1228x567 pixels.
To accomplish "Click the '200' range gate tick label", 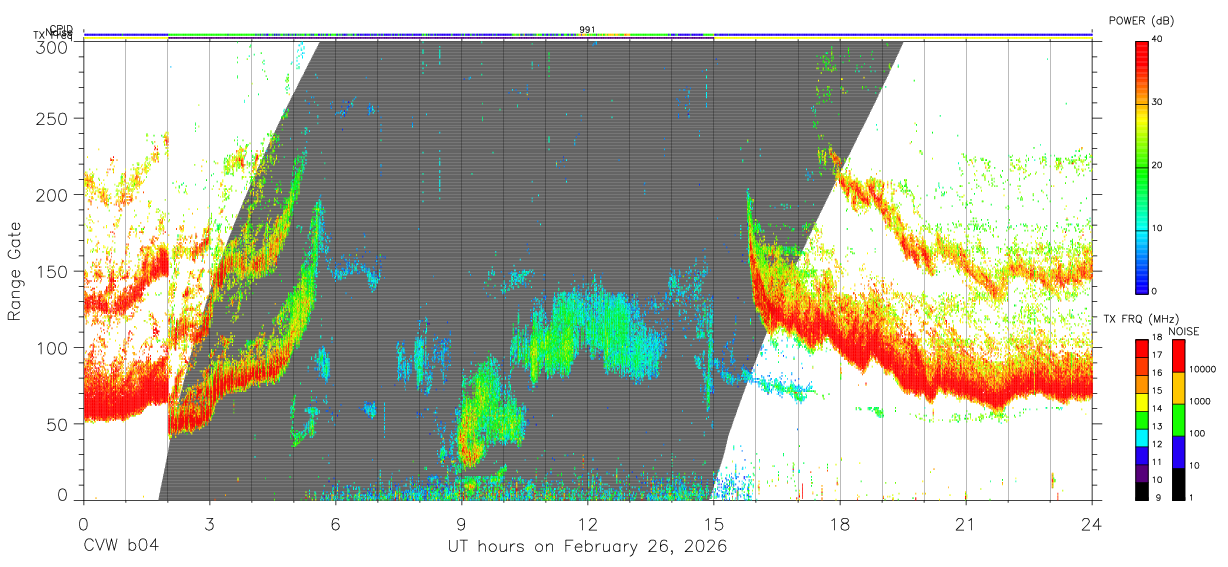I will 53,195.
